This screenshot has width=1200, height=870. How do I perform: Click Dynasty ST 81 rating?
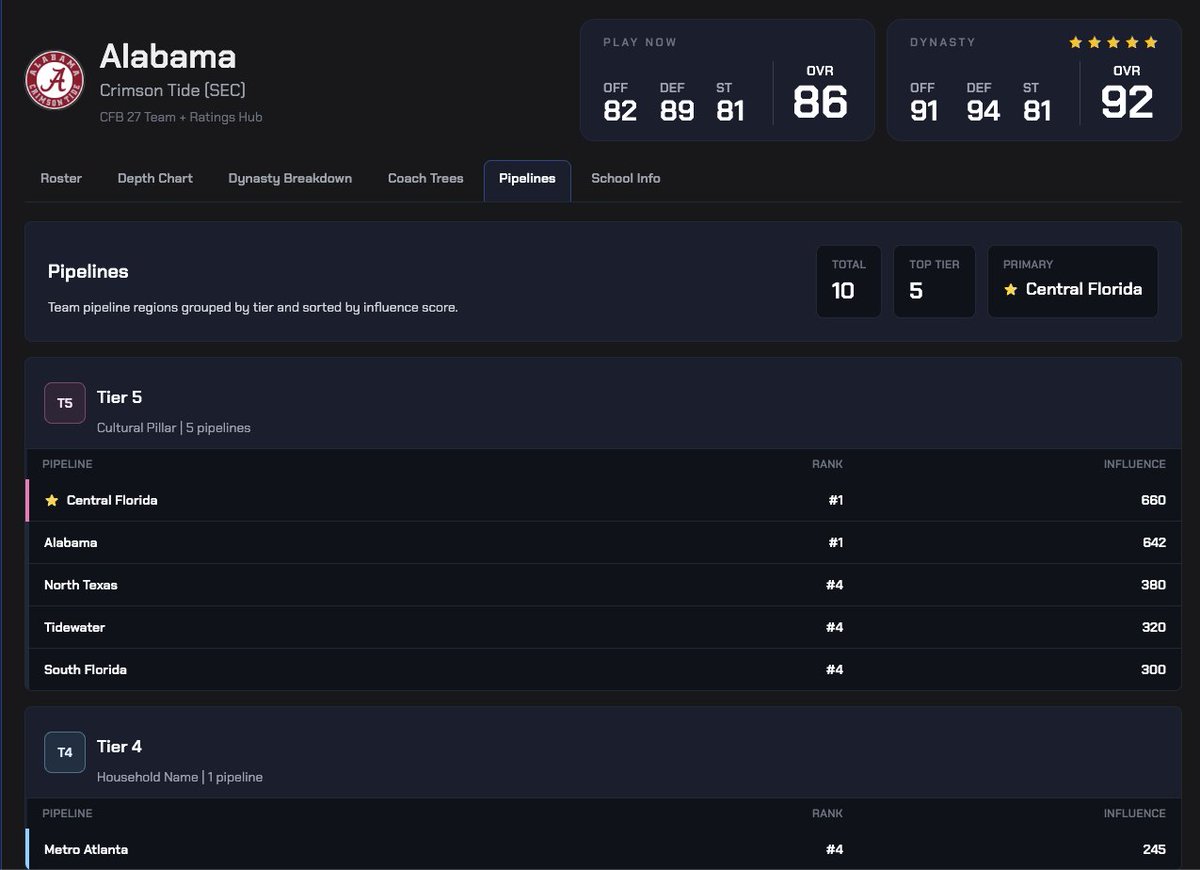click(1037, 110)
